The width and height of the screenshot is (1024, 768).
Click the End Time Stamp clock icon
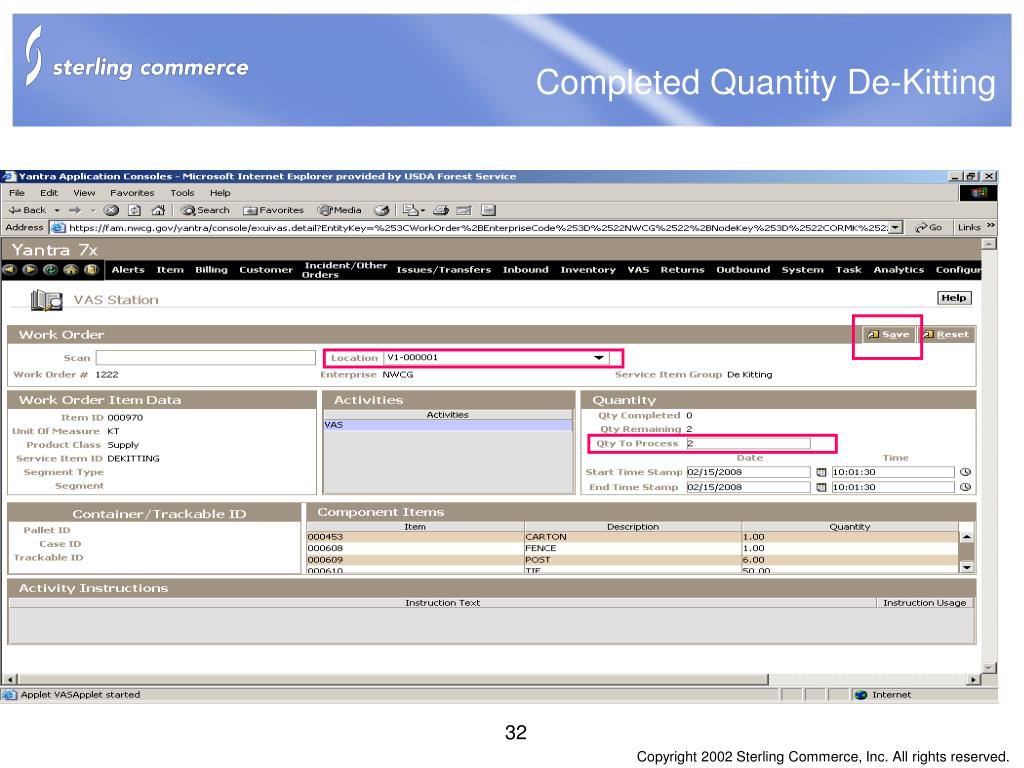966,487
